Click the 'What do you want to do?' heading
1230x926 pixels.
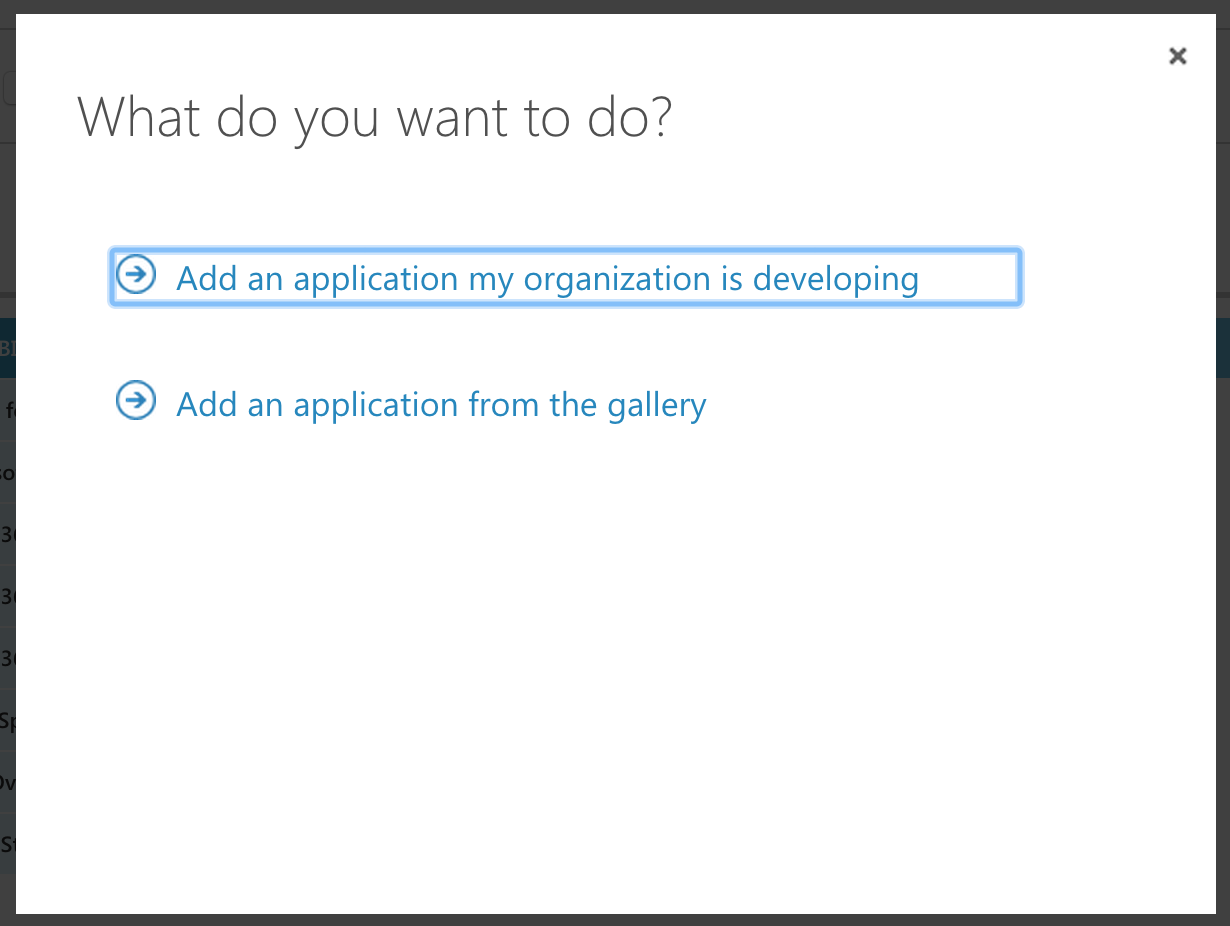point(375,119)
